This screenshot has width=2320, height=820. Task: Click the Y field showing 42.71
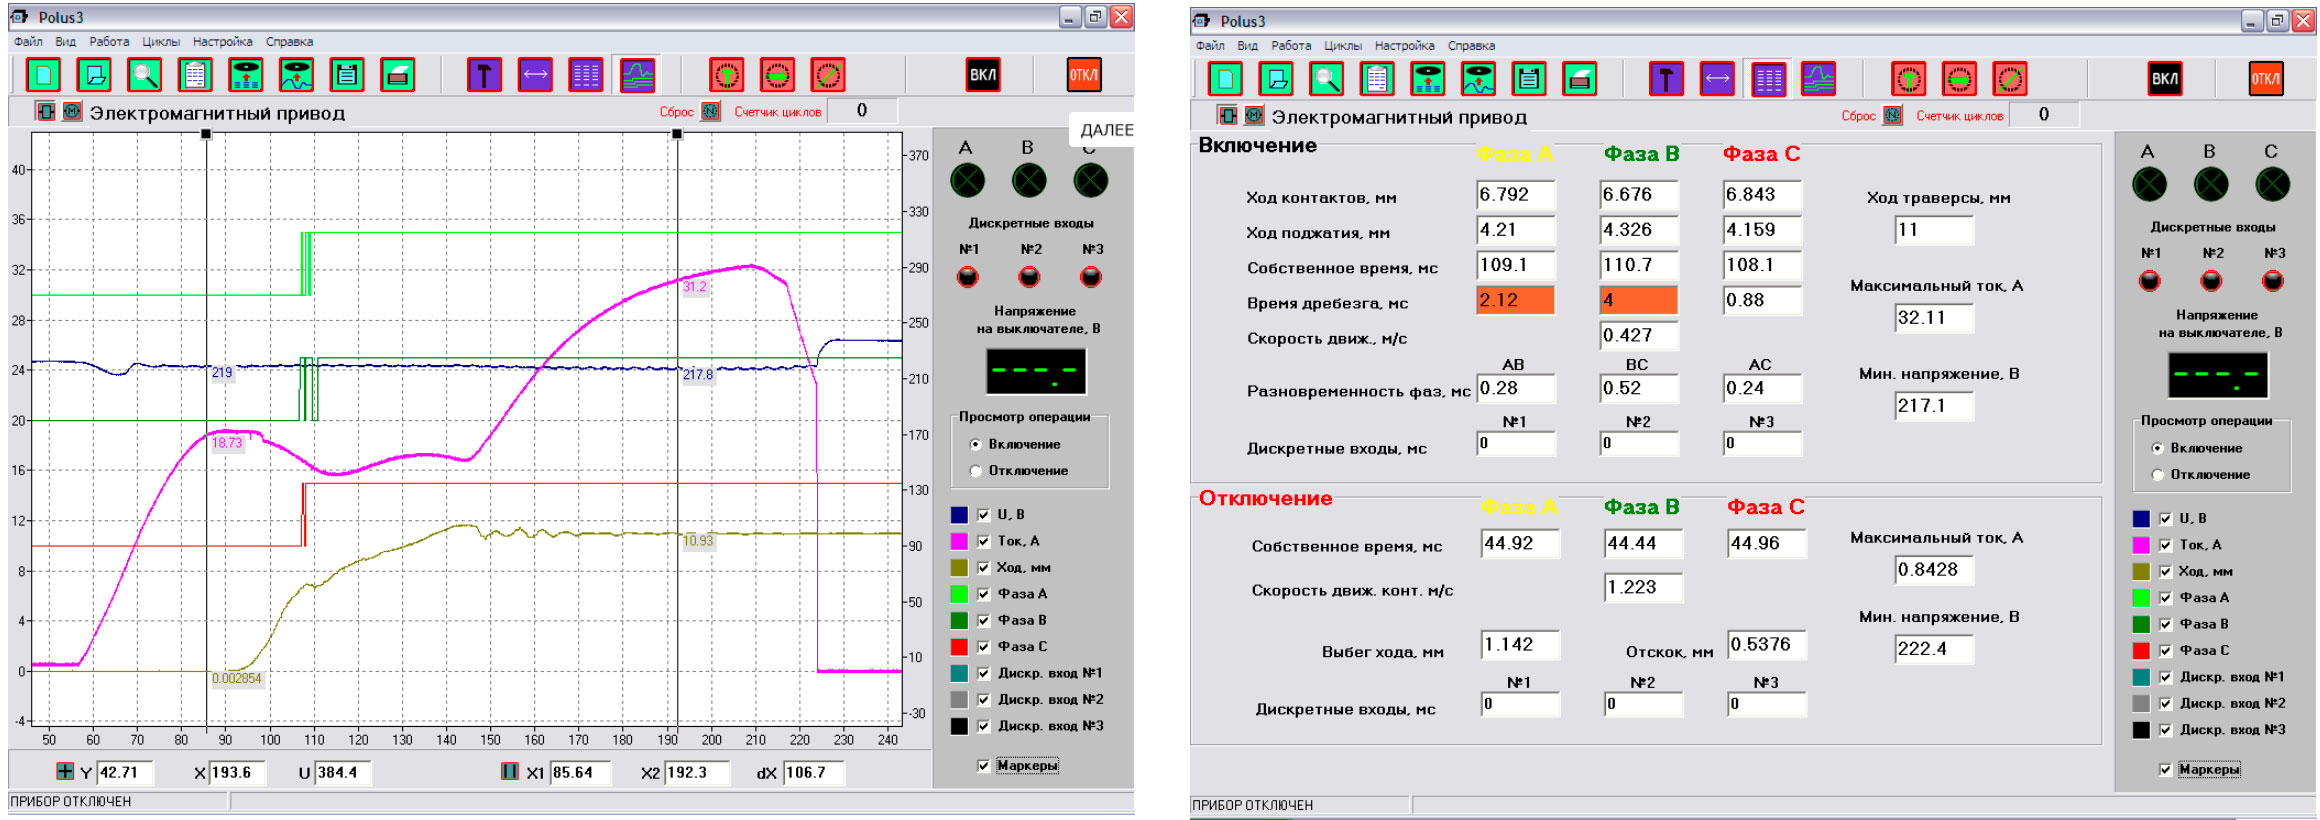pyautogui.click(x=125, y=772)
